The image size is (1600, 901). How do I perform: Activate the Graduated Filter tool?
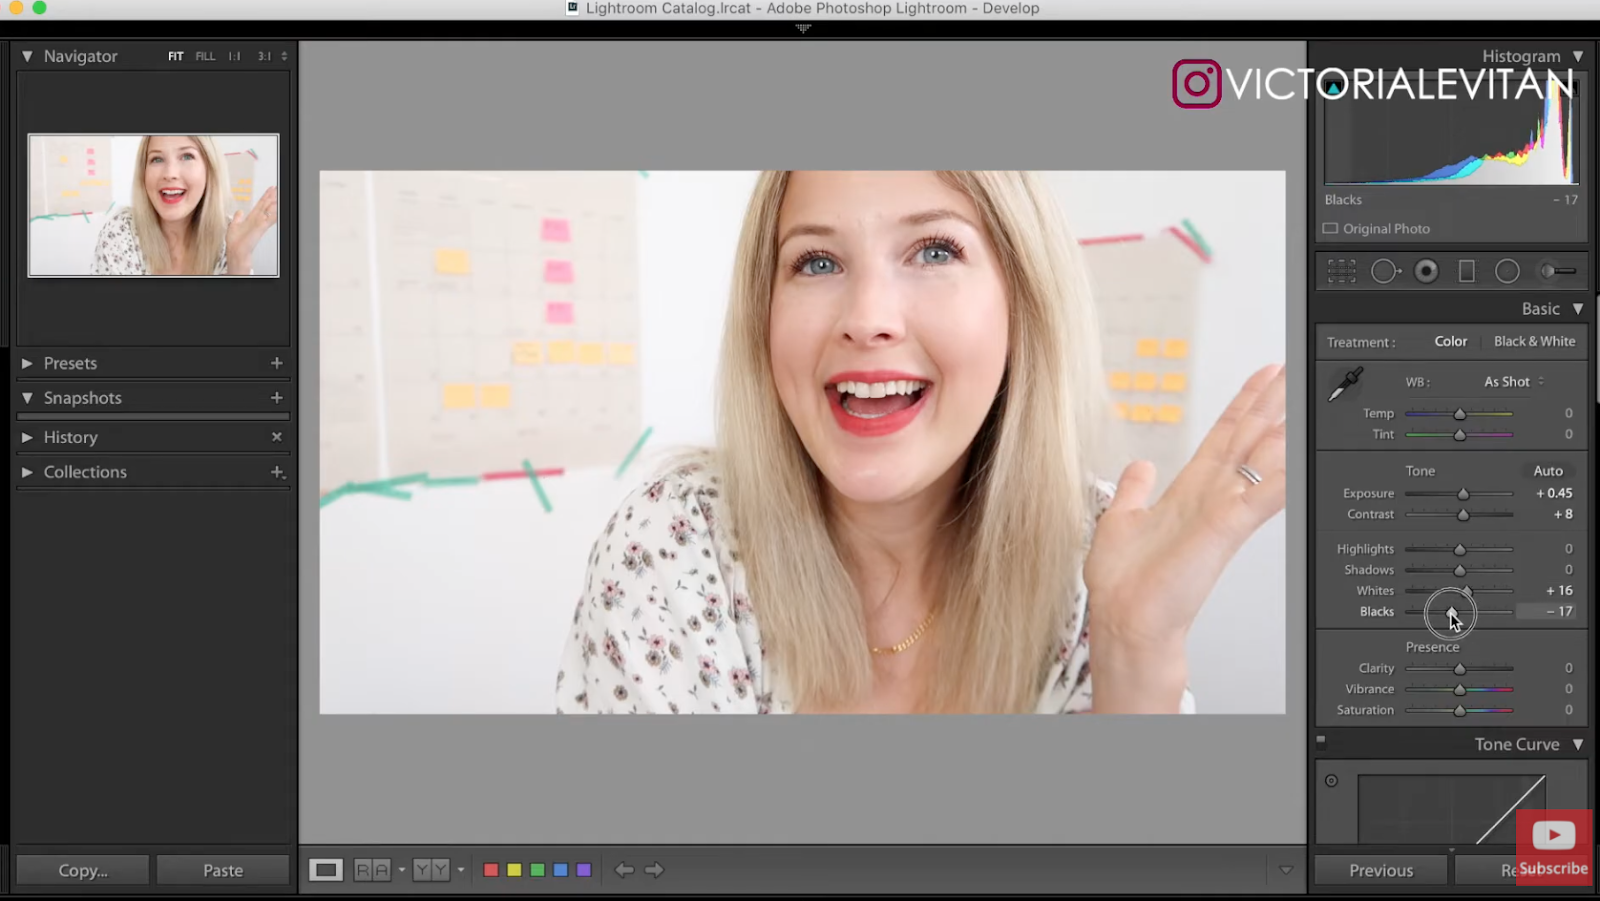tap(1467, 270)
